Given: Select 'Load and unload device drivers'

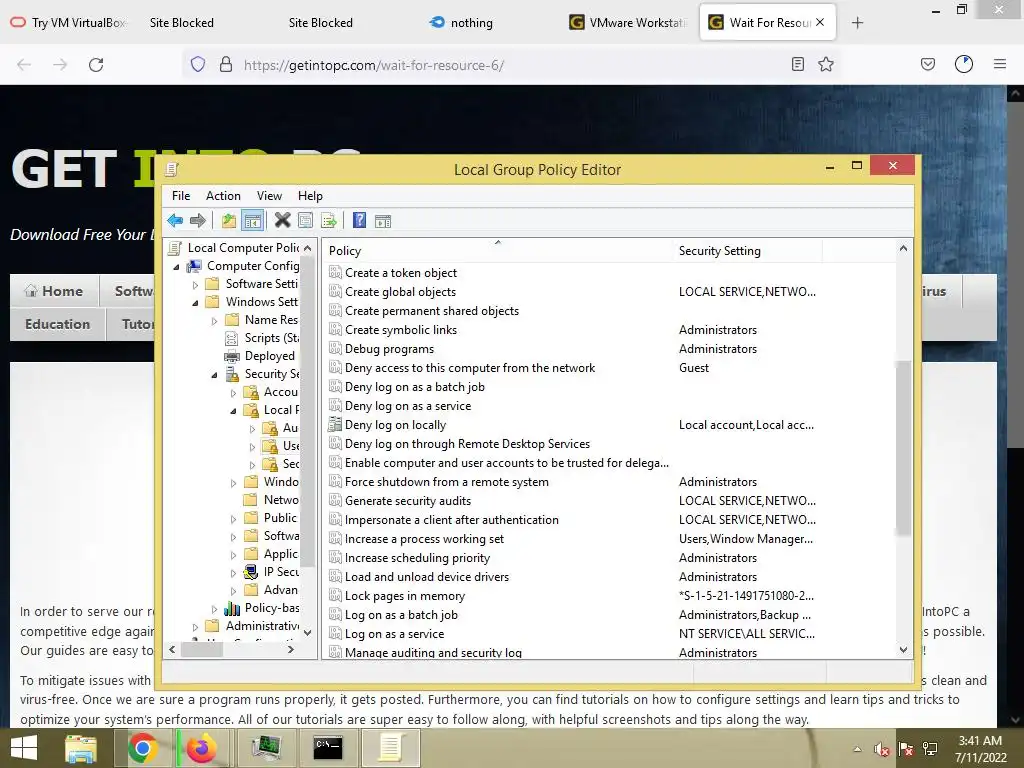Looking at the screenshot, I should pyautogui.click(x=426, y=577).
